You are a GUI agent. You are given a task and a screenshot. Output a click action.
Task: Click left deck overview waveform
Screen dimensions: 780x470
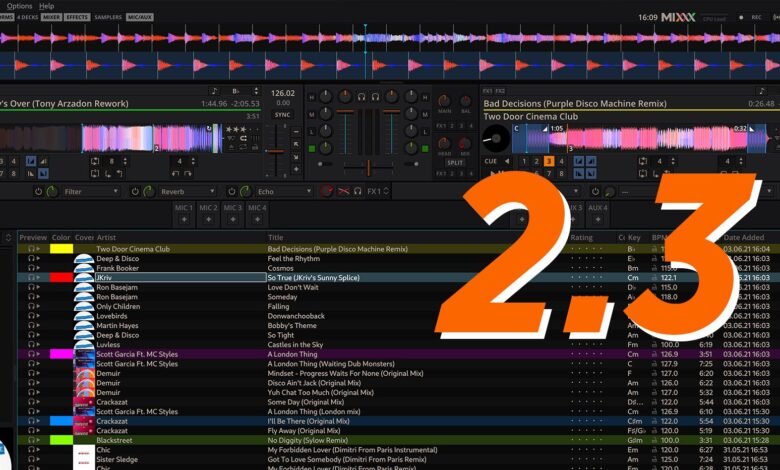click(110, 138)
